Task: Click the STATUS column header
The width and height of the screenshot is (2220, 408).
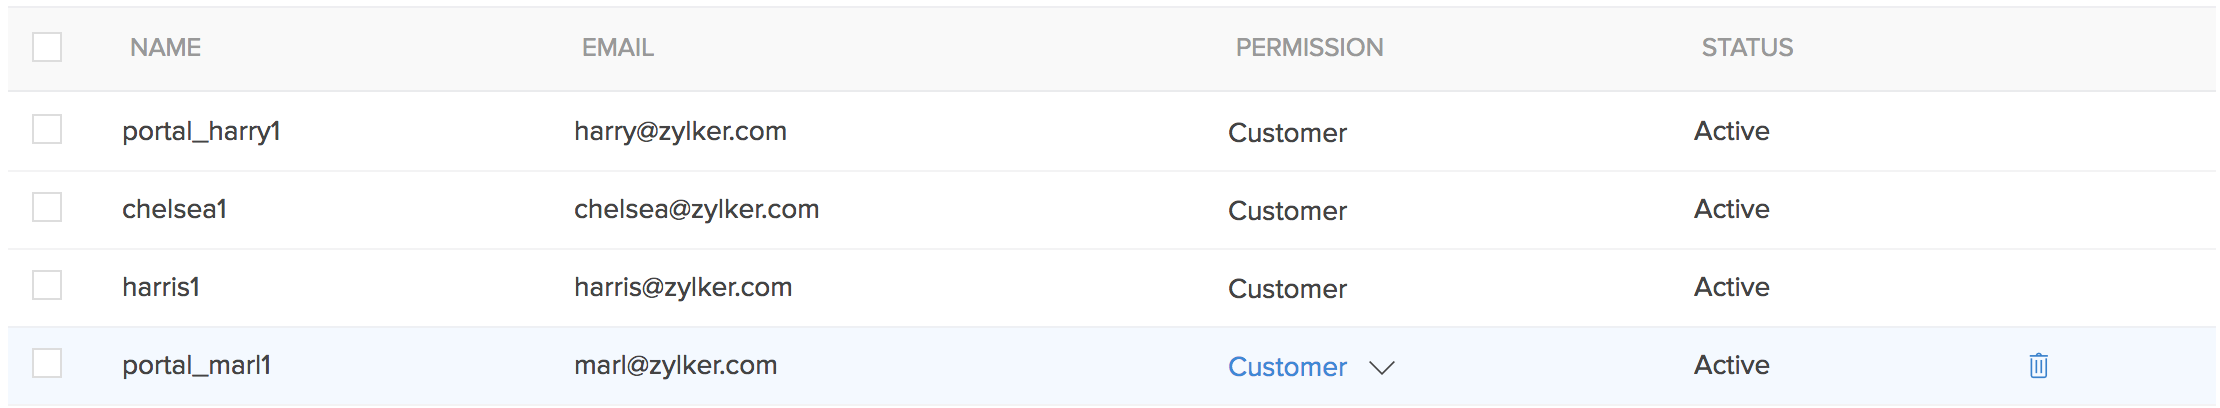Action: point(1747,48)
